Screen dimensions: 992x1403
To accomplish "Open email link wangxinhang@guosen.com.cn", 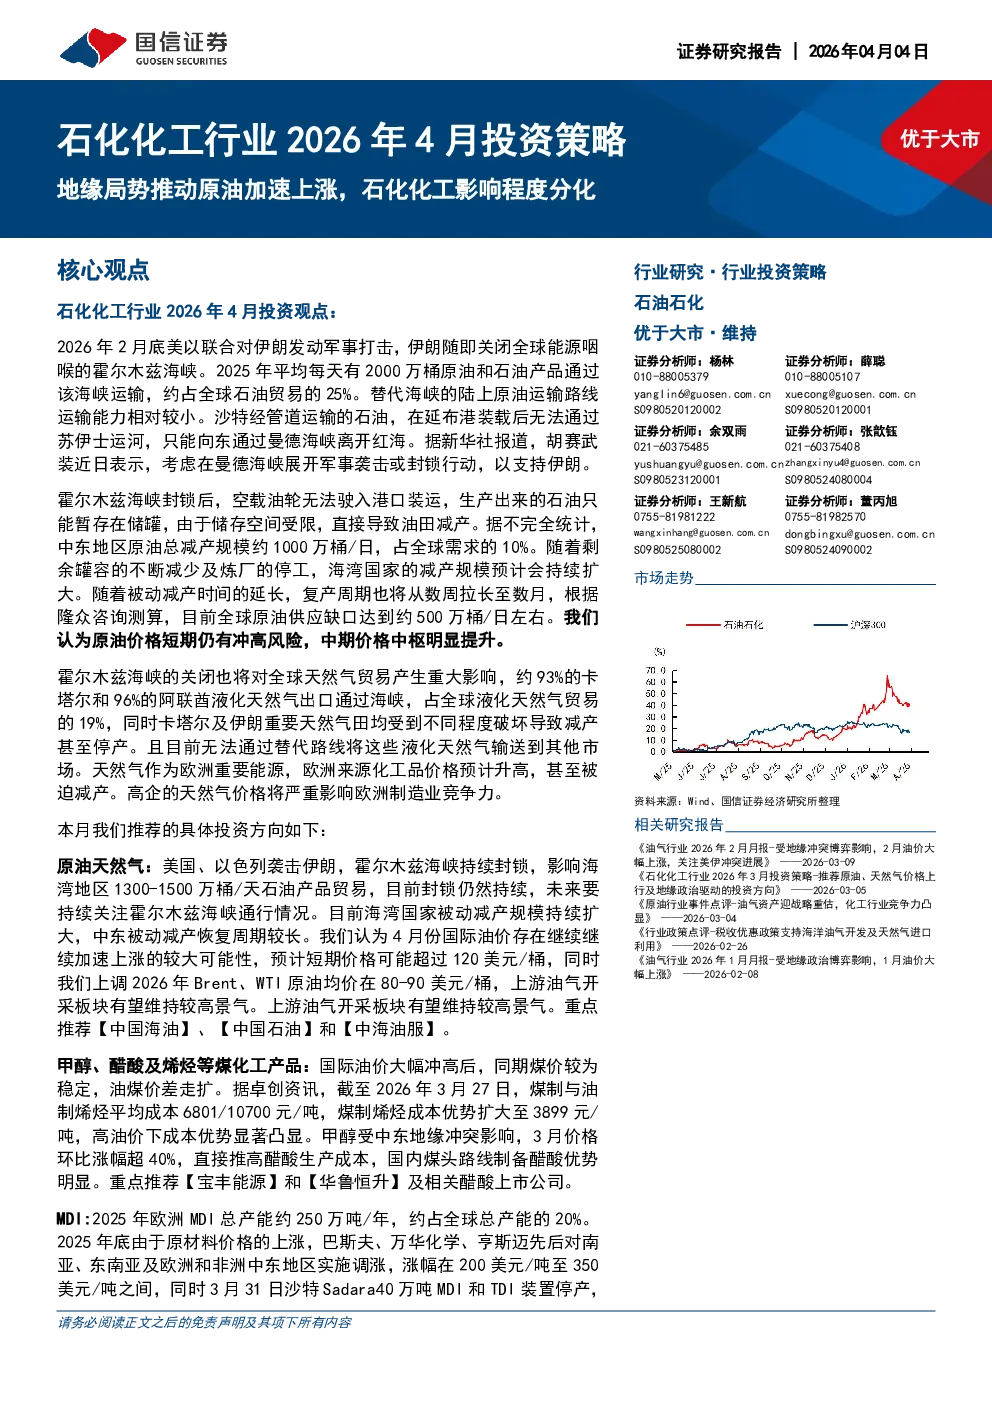I will point(701,533).
